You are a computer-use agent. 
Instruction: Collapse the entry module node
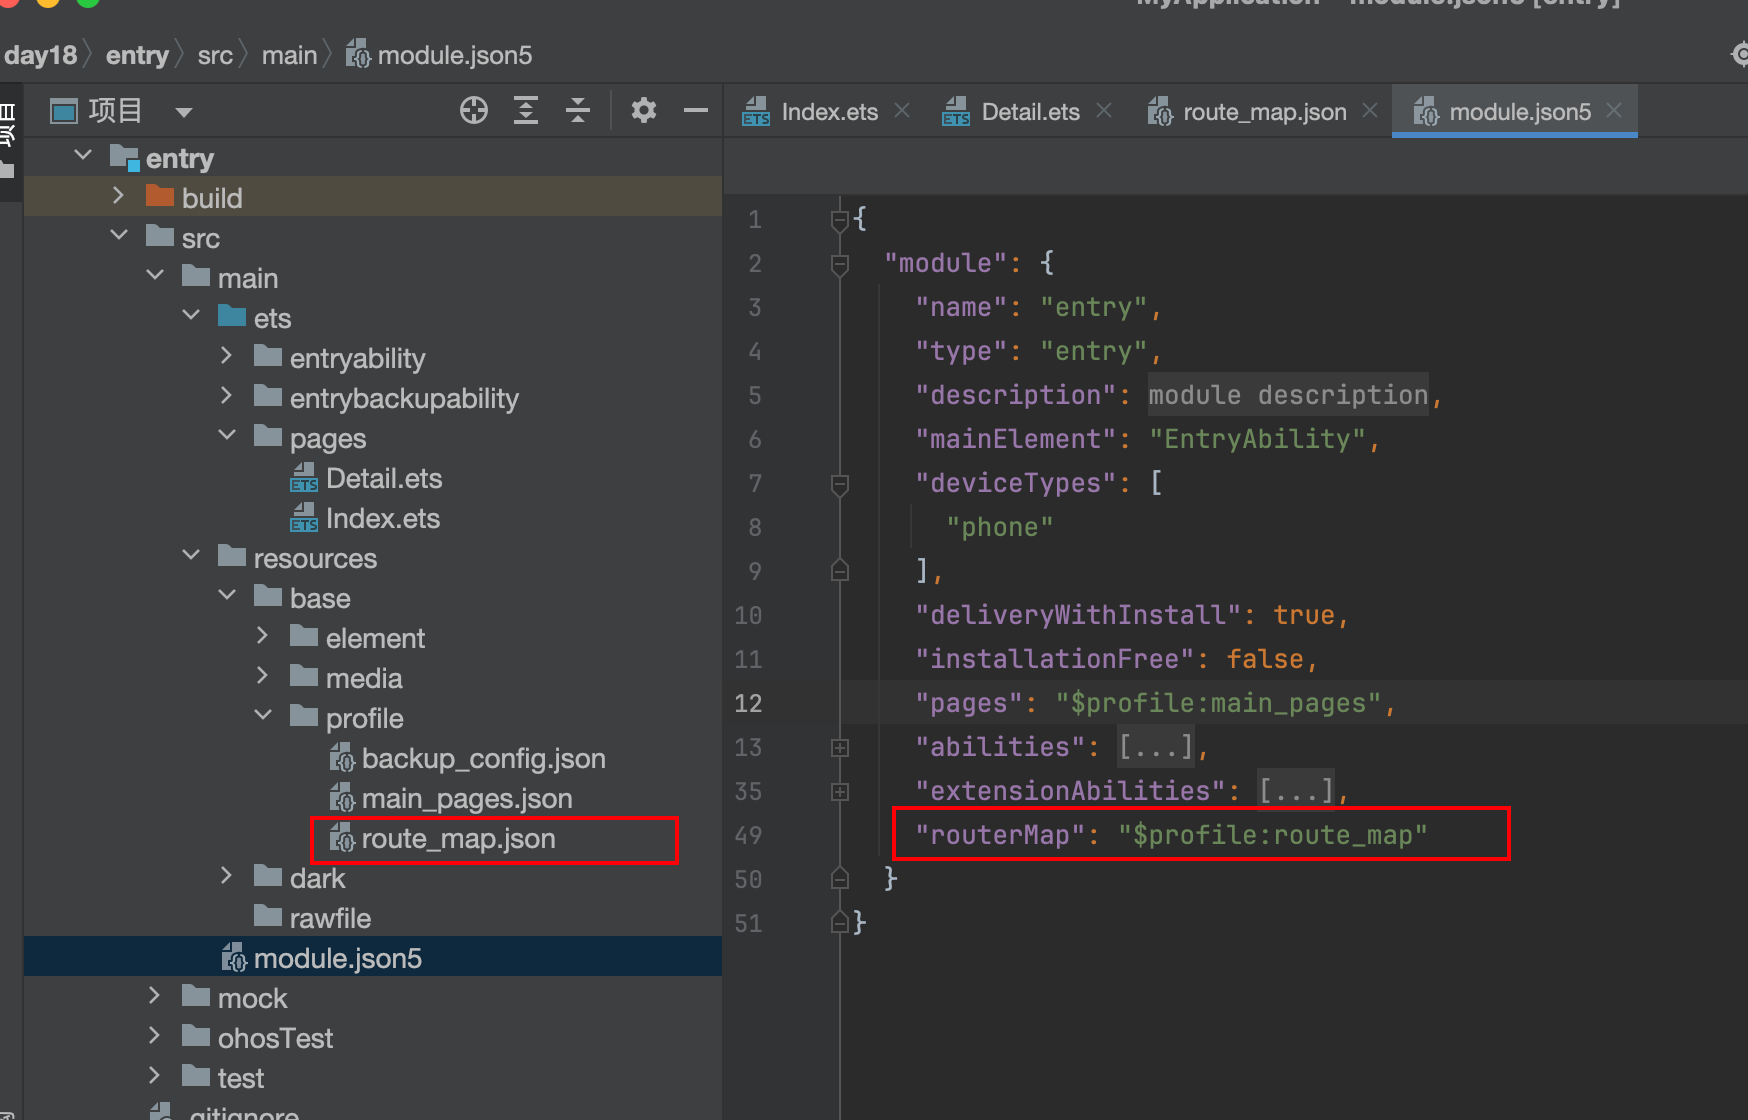(x=84, y=155)
